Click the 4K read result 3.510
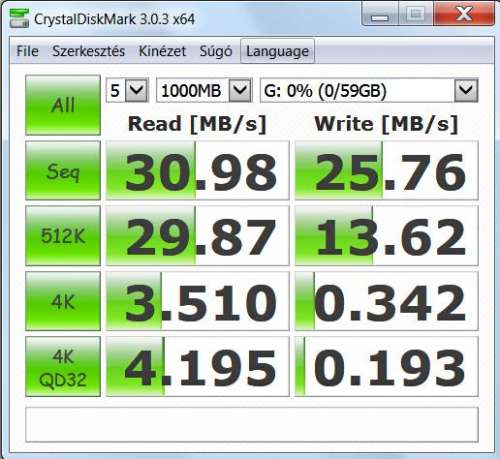The width and height of the screenshot is (500, 459). 197,301
